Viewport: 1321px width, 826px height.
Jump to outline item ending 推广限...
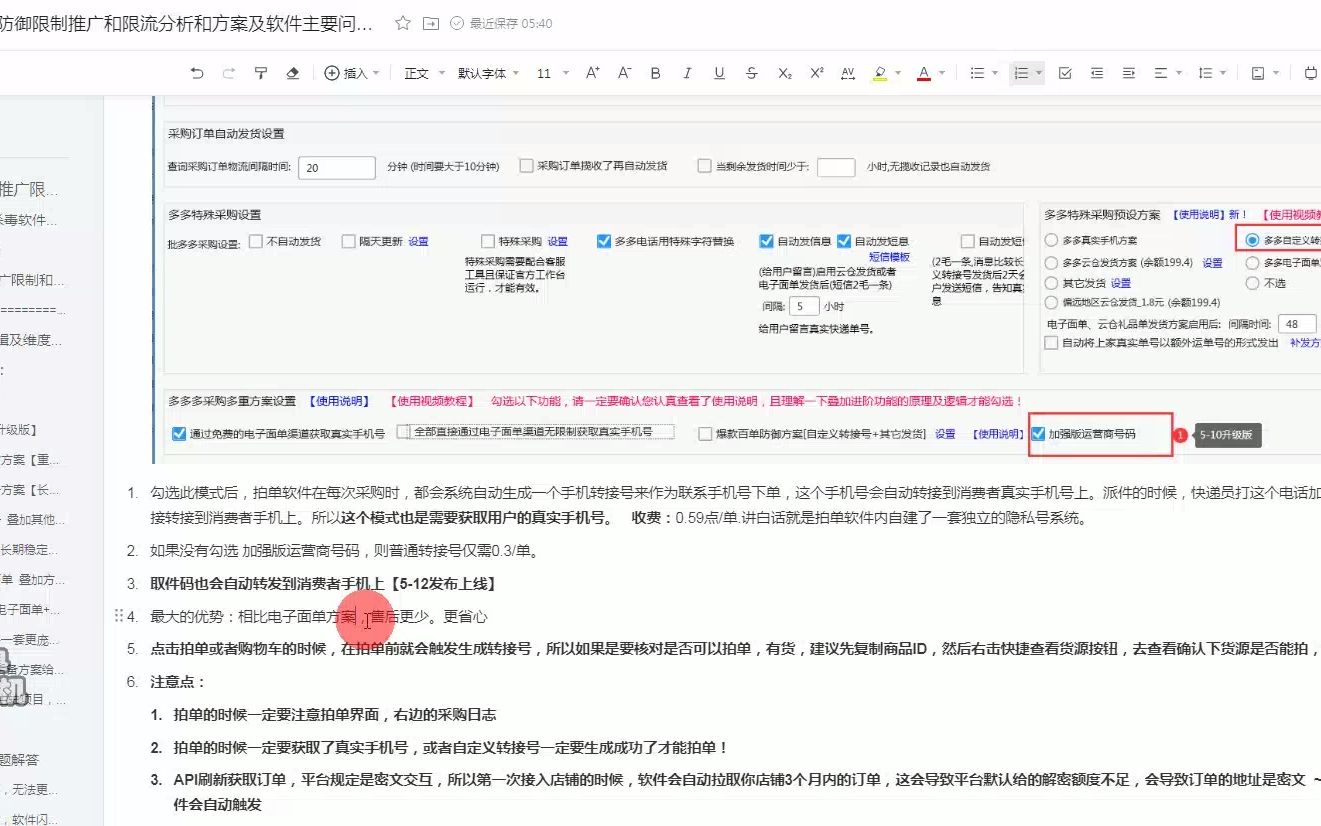[30, 189]
